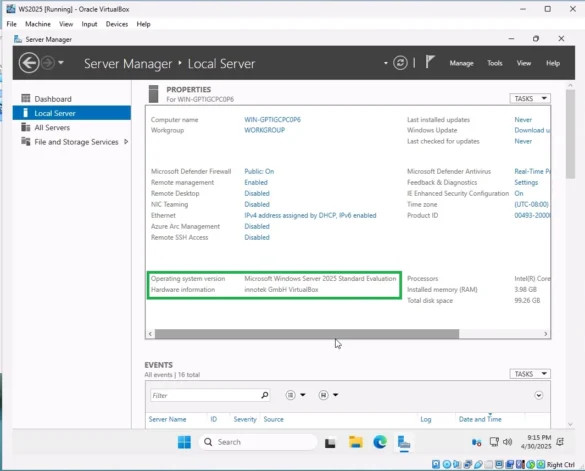This screenshot has width=585, height=471.
Task: Click the WORKGROUP link
Action: click(265, 130)
